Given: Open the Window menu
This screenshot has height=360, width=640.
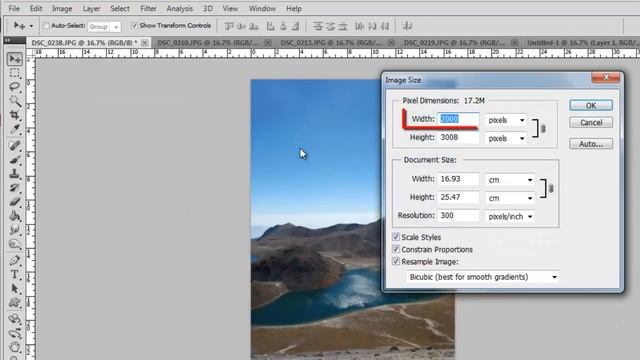Looking at the screenshot, I should coord(262,8).
